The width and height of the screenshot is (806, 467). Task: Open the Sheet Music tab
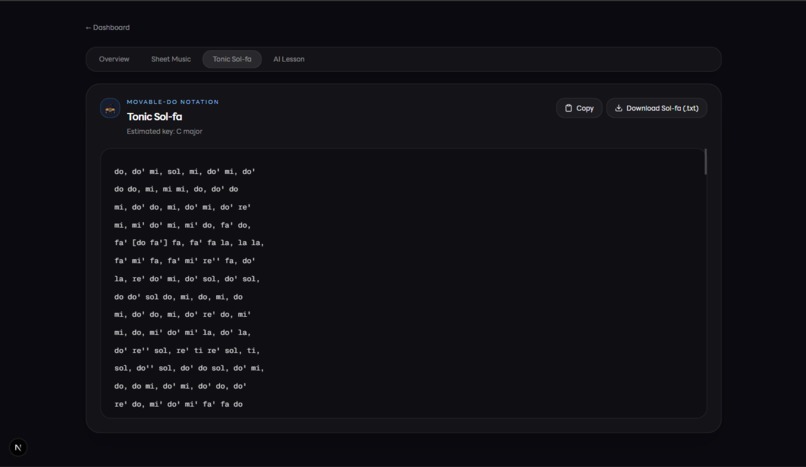pyautogui.click(x=171, y=59)
